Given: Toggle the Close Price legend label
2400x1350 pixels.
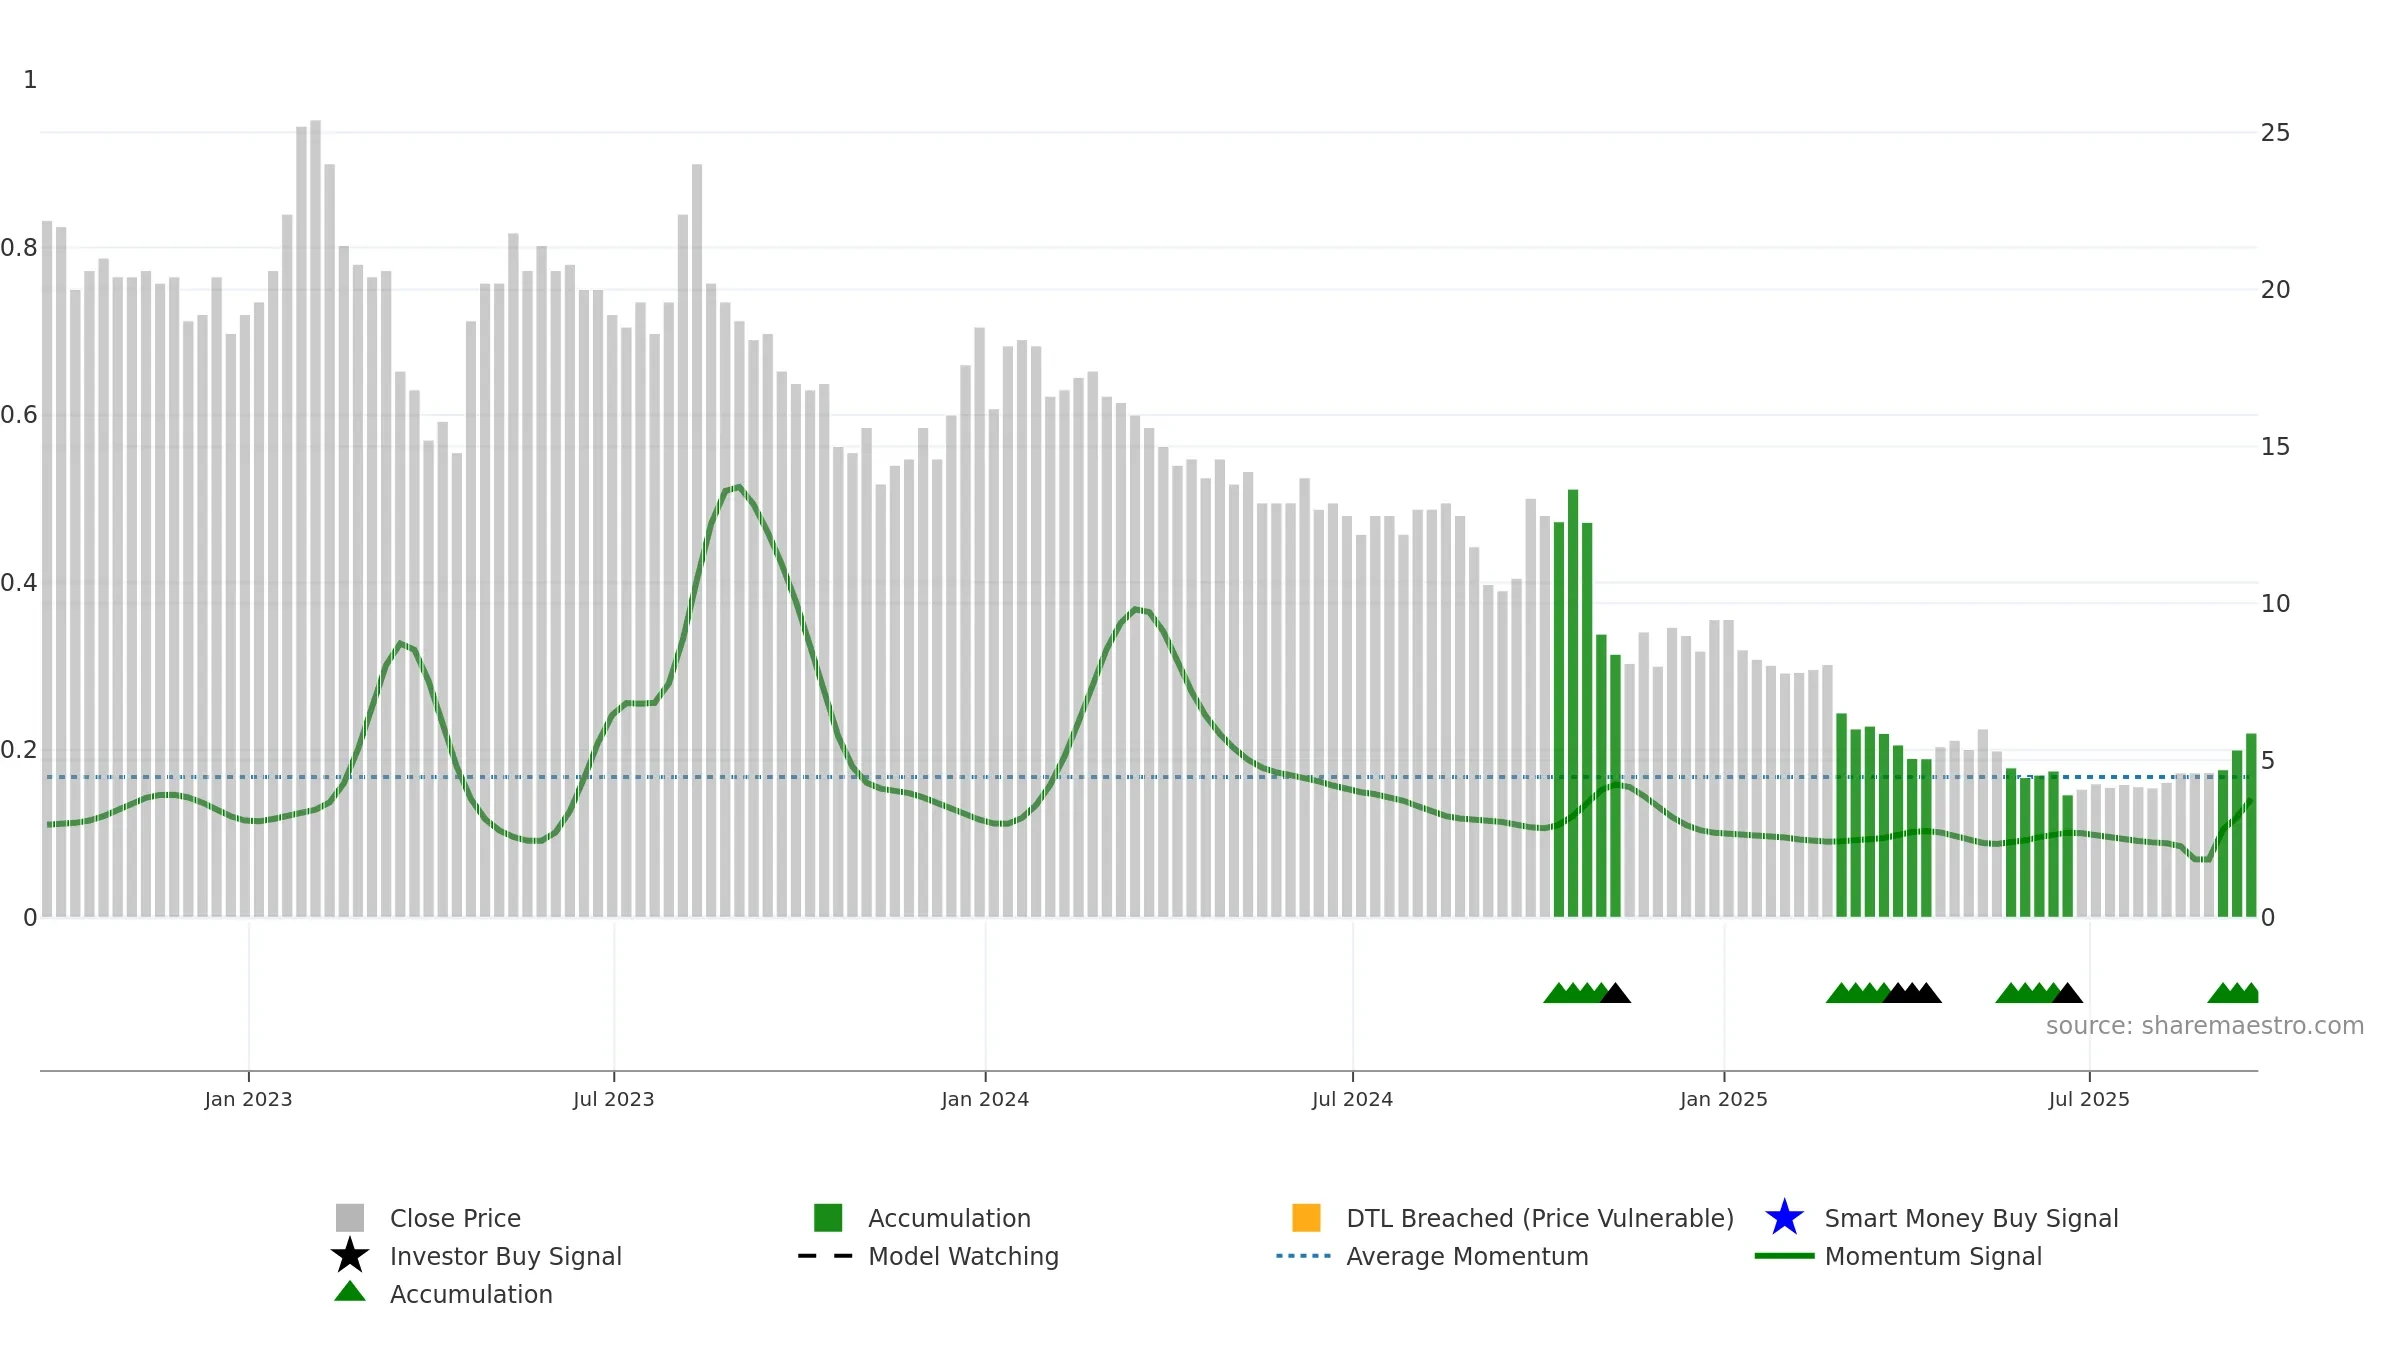Looking at the screenshot, I should pos(455,1219).
